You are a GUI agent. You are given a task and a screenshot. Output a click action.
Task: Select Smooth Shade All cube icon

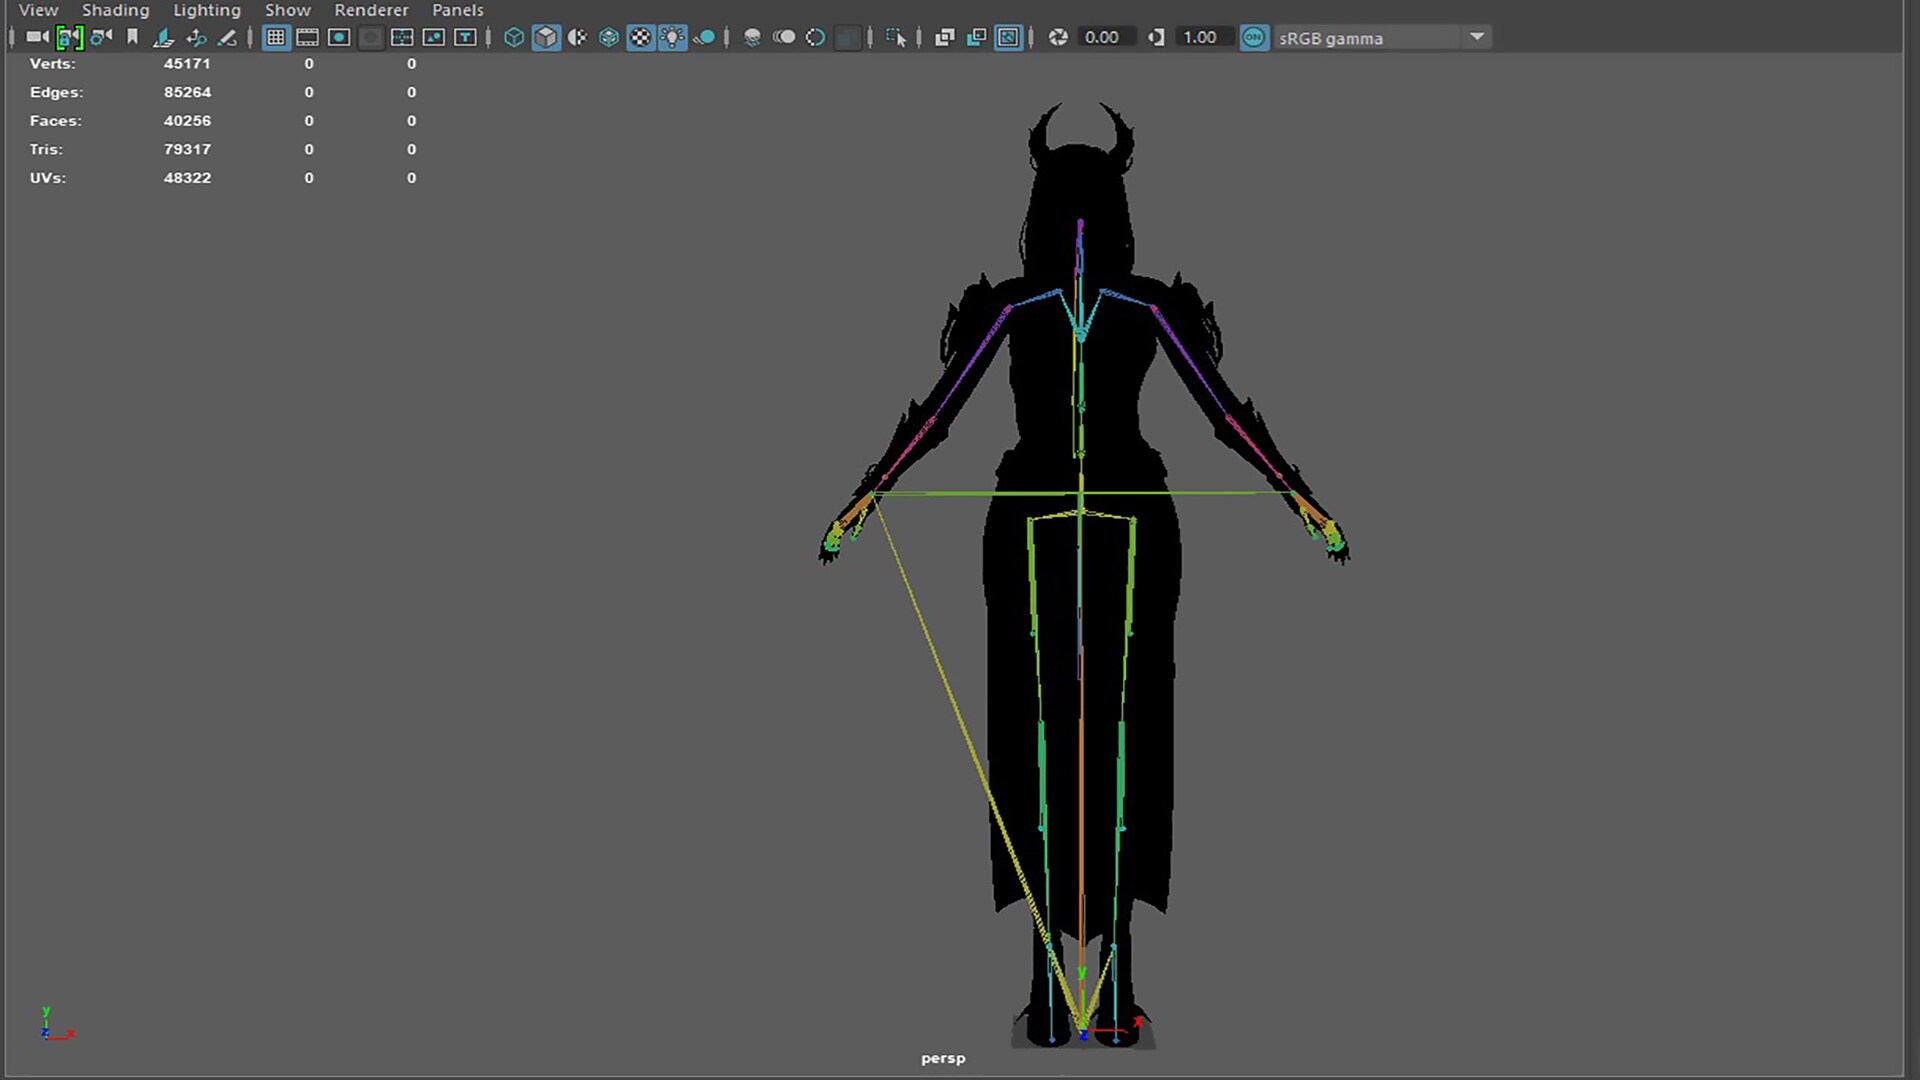point(546,37)
